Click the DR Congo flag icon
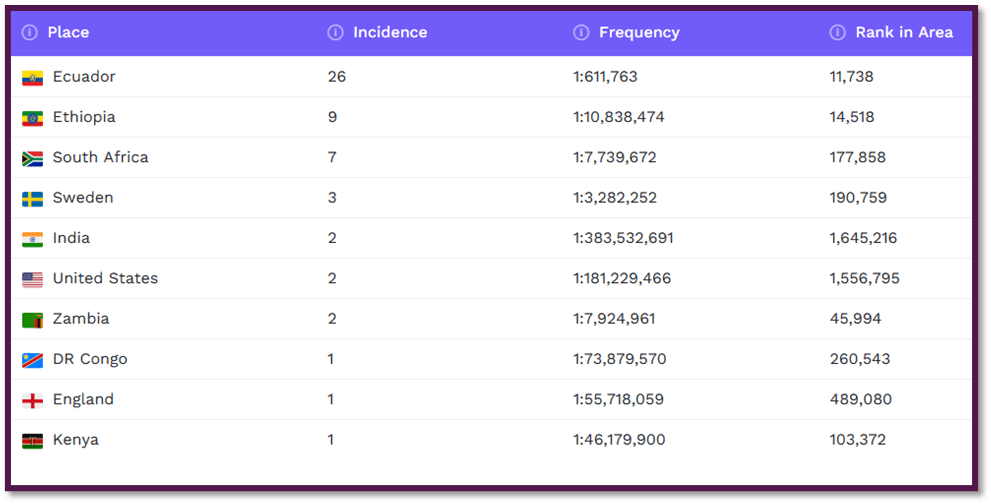Screen dimensions: 991x504 tap(32, 360)
